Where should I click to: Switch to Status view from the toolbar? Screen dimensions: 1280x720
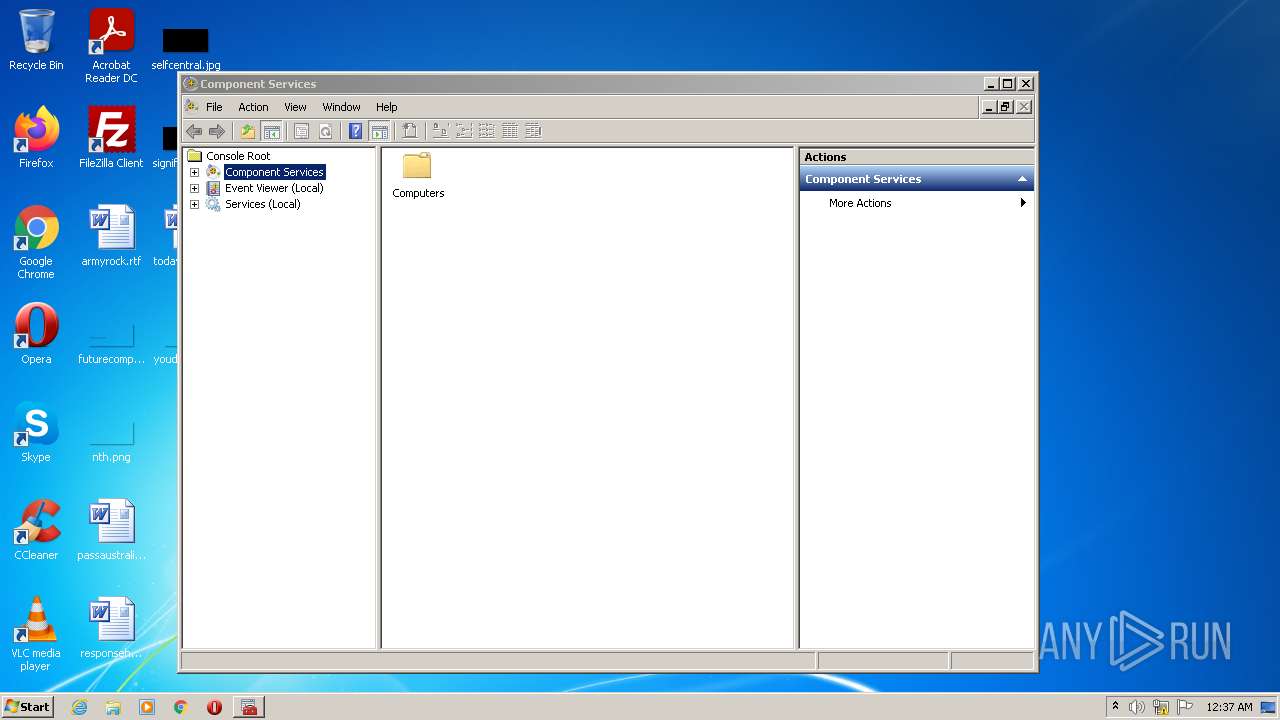[533, 131]
